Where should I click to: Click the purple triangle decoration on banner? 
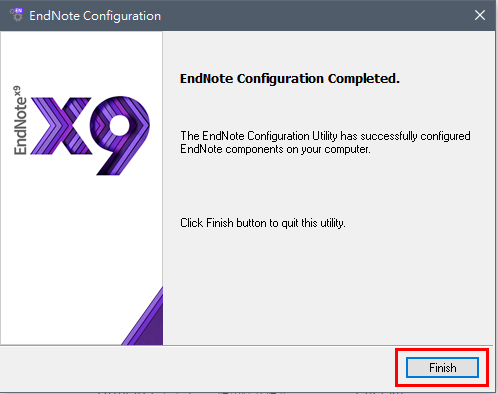pos(142,316)
